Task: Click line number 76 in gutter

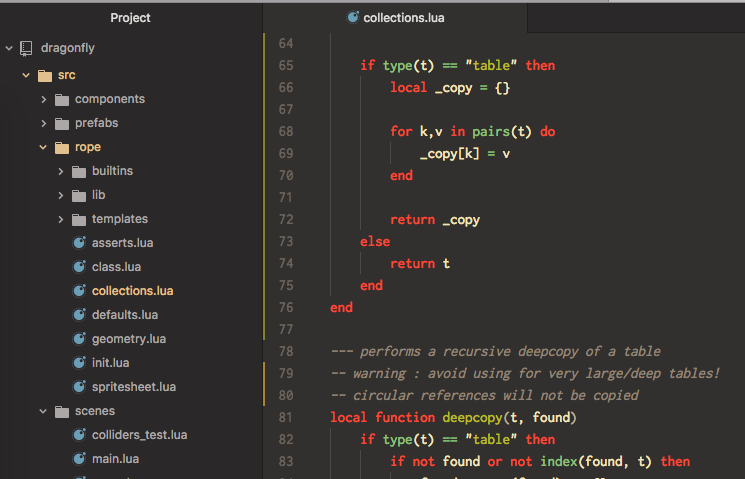Action: pos(286,307)
